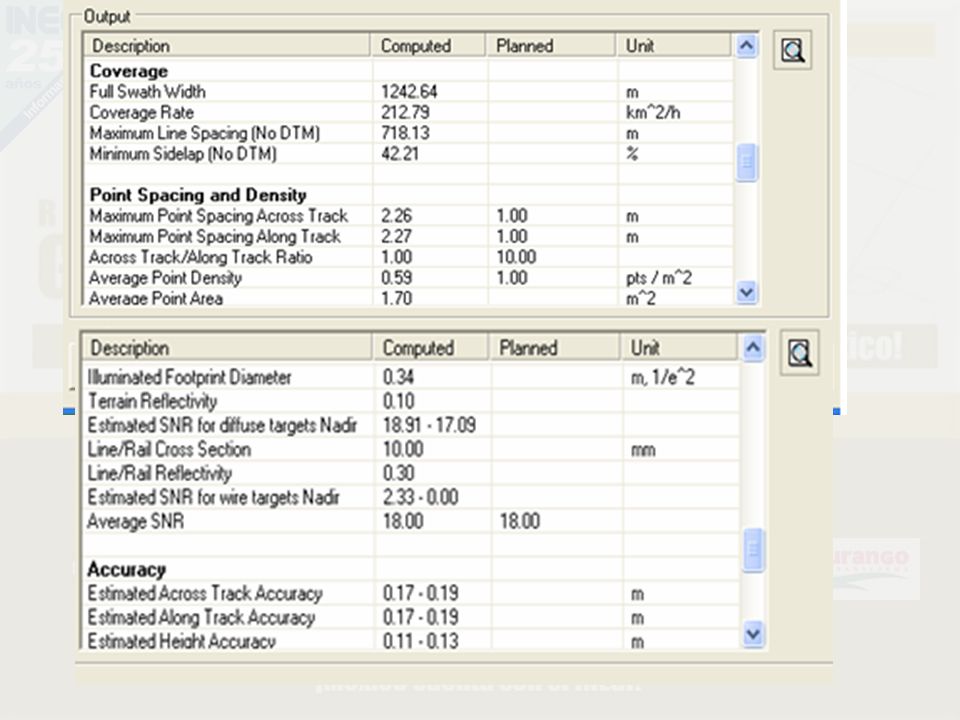Select the bold Coverage section heading
Image resolution: width=960 pixels, height=720 pixels.
click(x=129, y=71)
